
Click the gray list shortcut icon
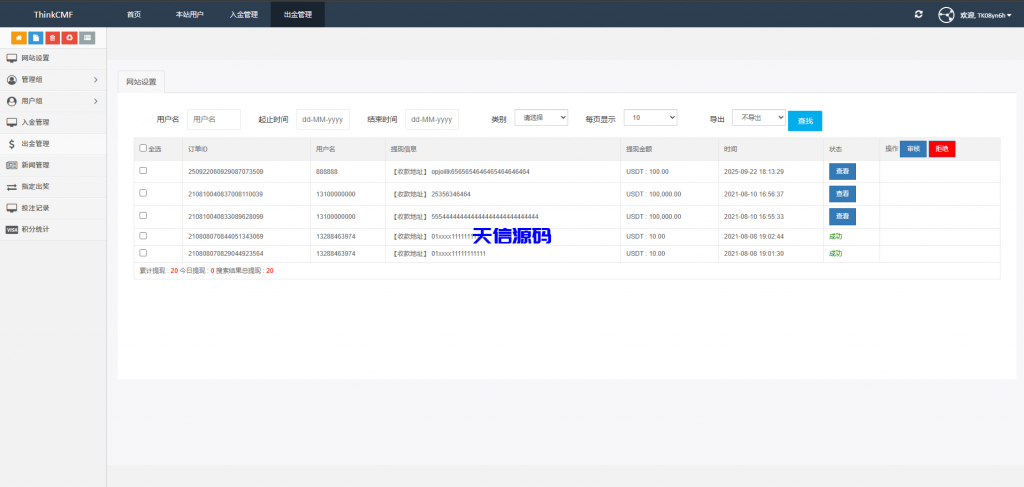[87, 38]
